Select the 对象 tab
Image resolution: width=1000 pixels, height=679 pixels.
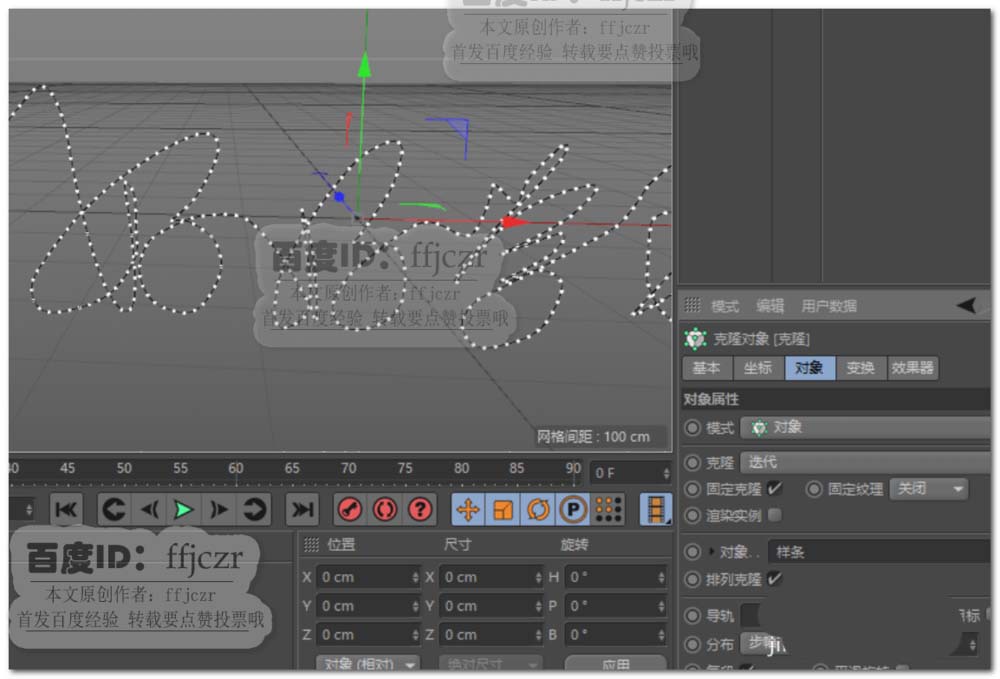pyautogui.click(x=810, y=368)
